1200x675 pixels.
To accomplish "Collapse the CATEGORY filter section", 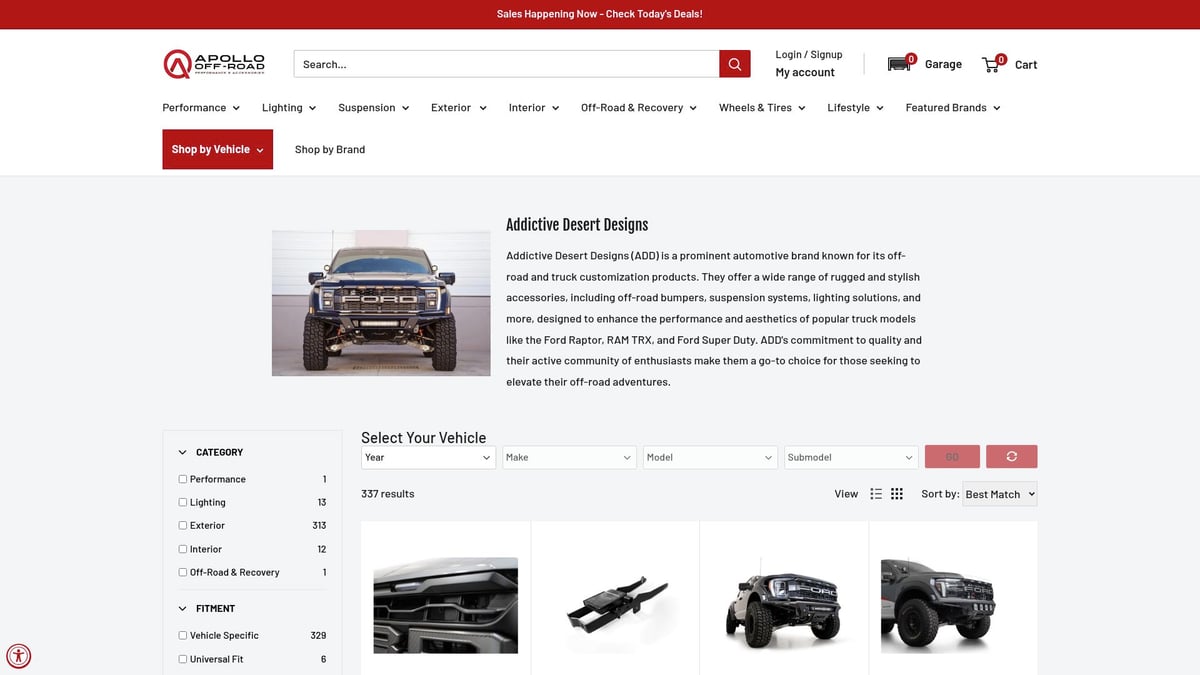I will (x=183, y=452).
